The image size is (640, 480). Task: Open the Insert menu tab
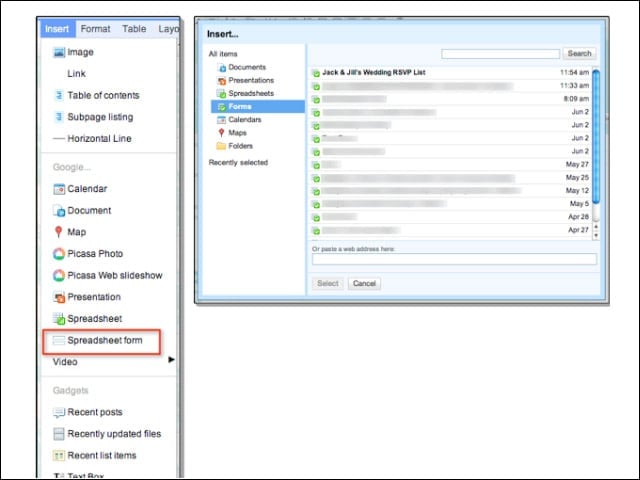click(x=57, y=29)
